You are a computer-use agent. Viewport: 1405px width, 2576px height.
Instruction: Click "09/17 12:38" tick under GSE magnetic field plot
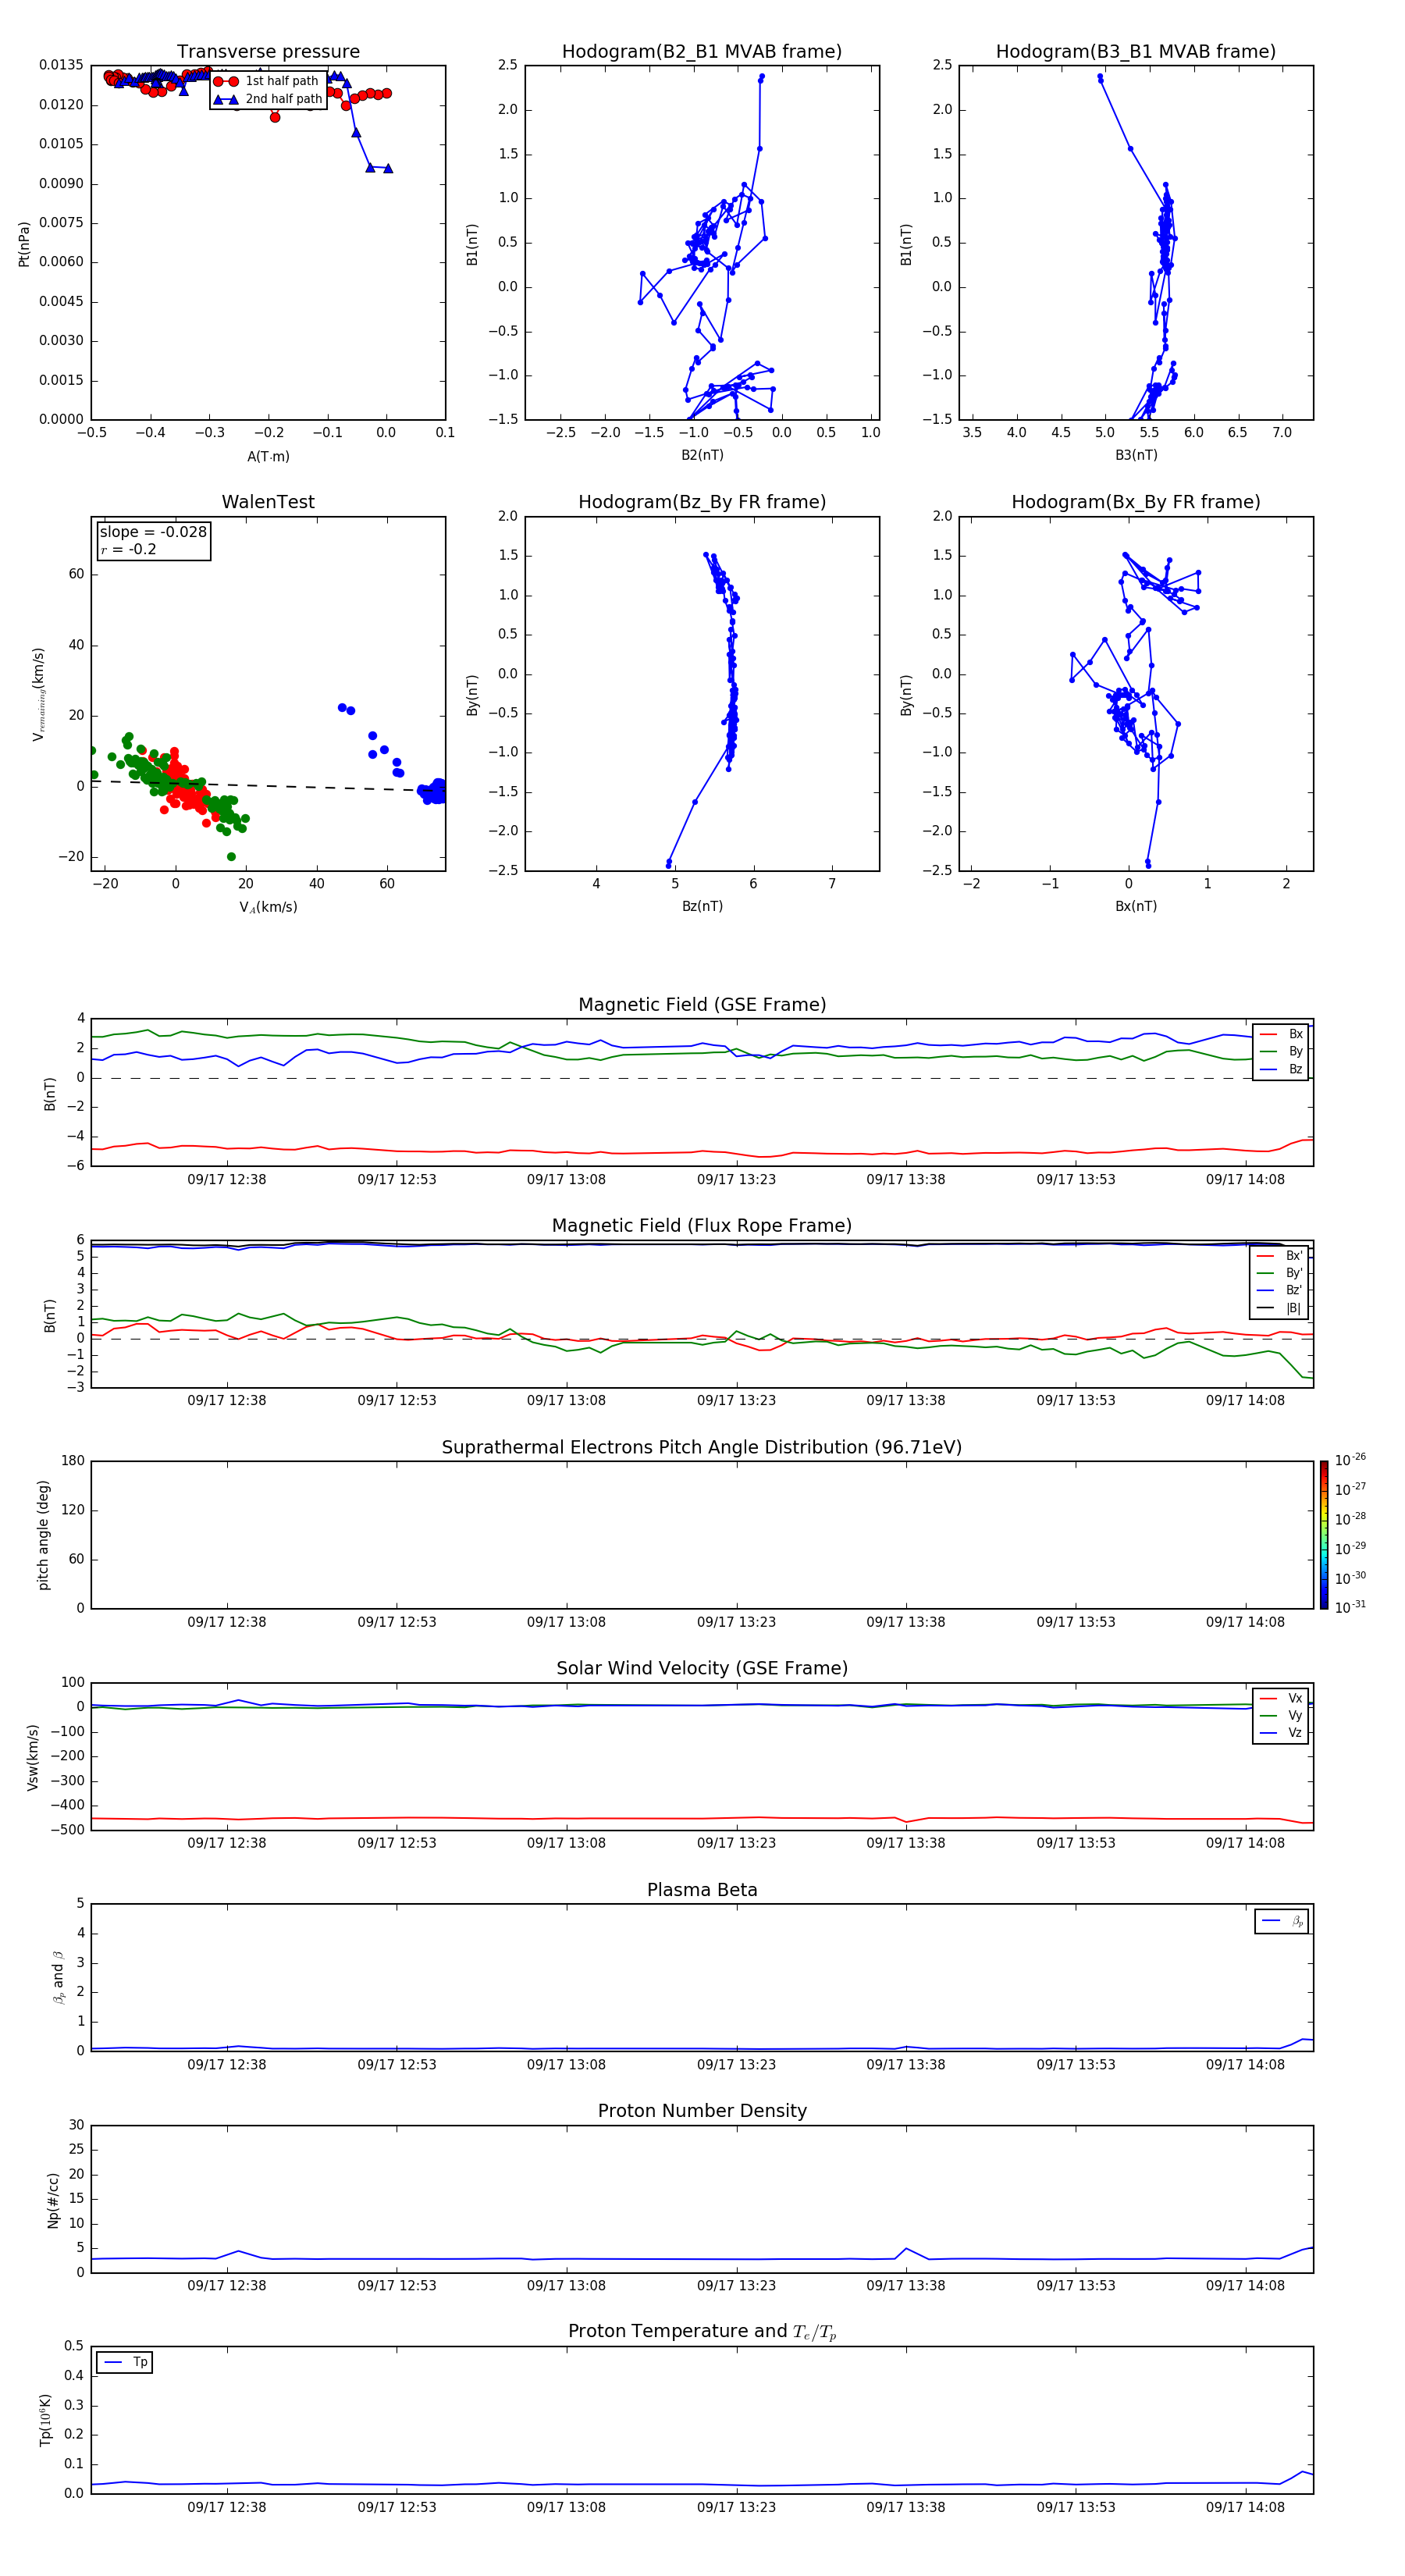(x=227, y=1179)
